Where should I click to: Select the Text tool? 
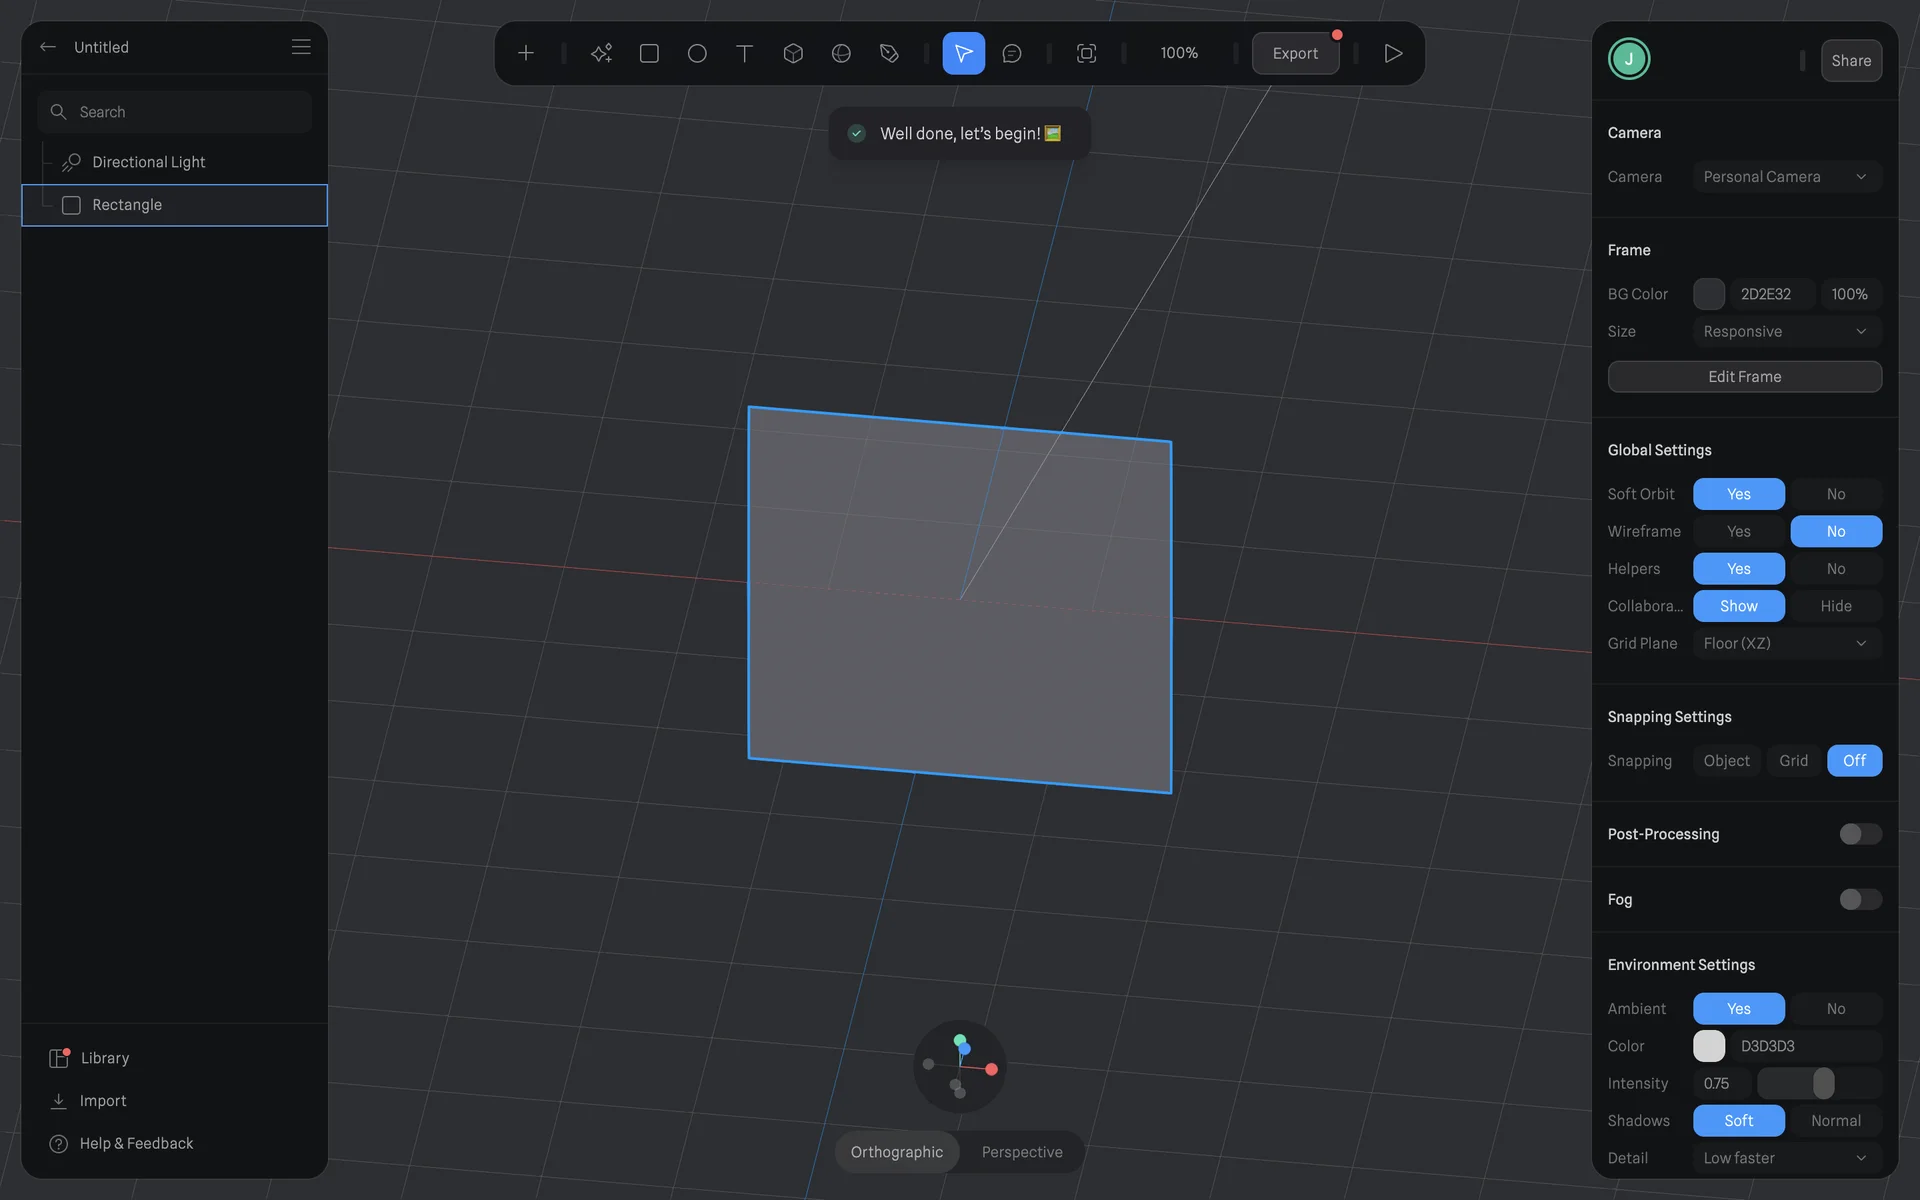[744, 53]
